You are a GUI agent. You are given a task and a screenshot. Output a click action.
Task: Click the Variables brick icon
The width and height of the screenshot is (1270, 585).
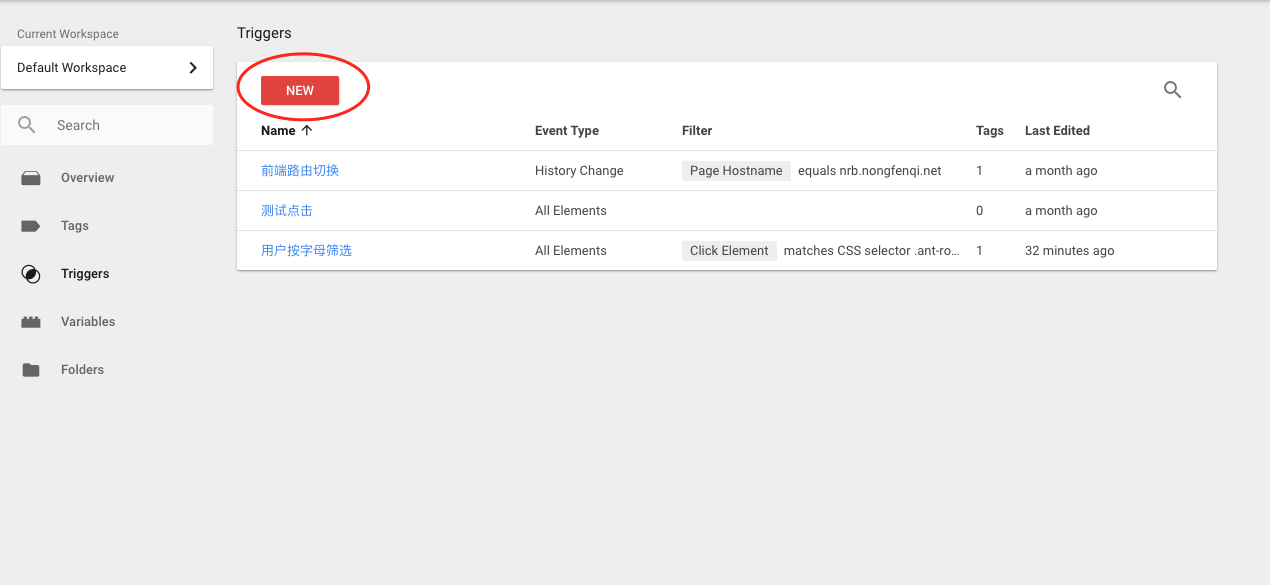(31, 322)
